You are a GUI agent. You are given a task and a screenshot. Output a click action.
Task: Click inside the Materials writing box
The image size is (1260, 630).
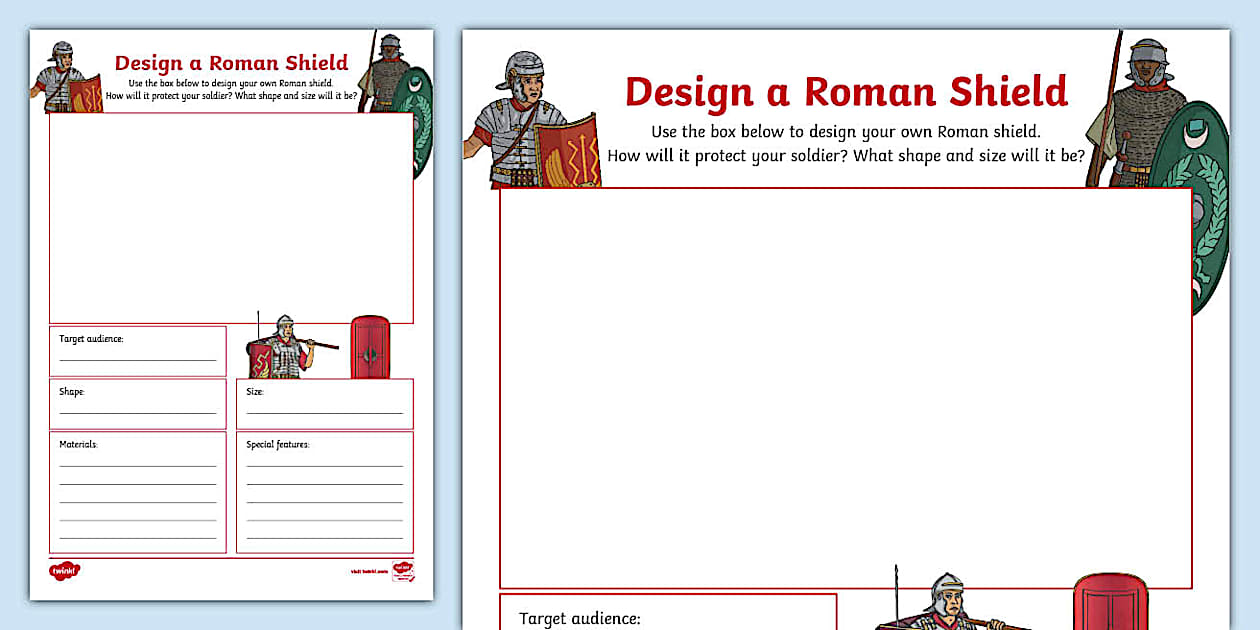tap(137, 490)
